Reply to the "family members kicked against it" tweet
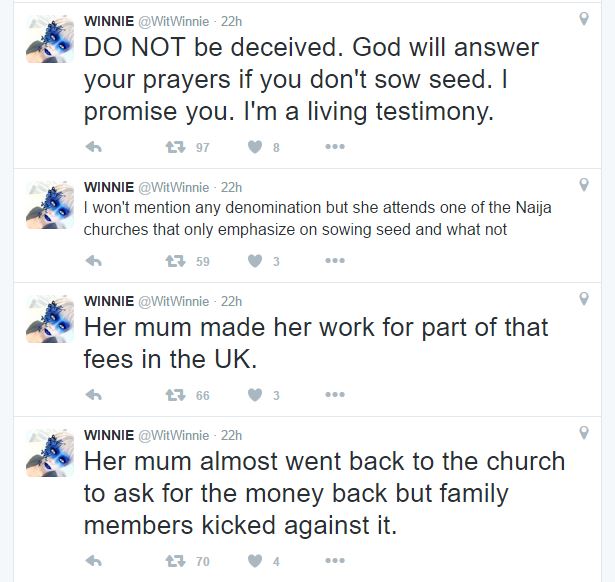 click(x=95, y=561)
